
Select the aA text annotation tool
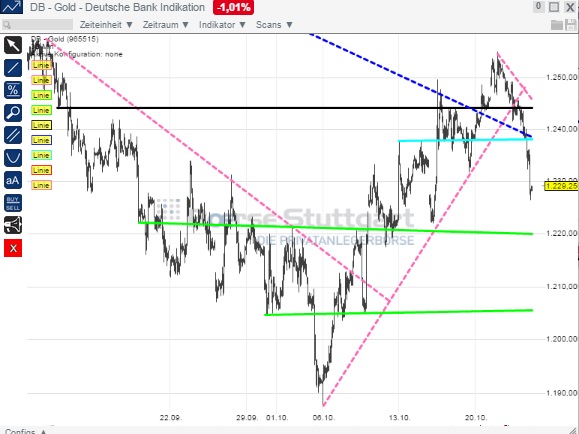(13, 180)
